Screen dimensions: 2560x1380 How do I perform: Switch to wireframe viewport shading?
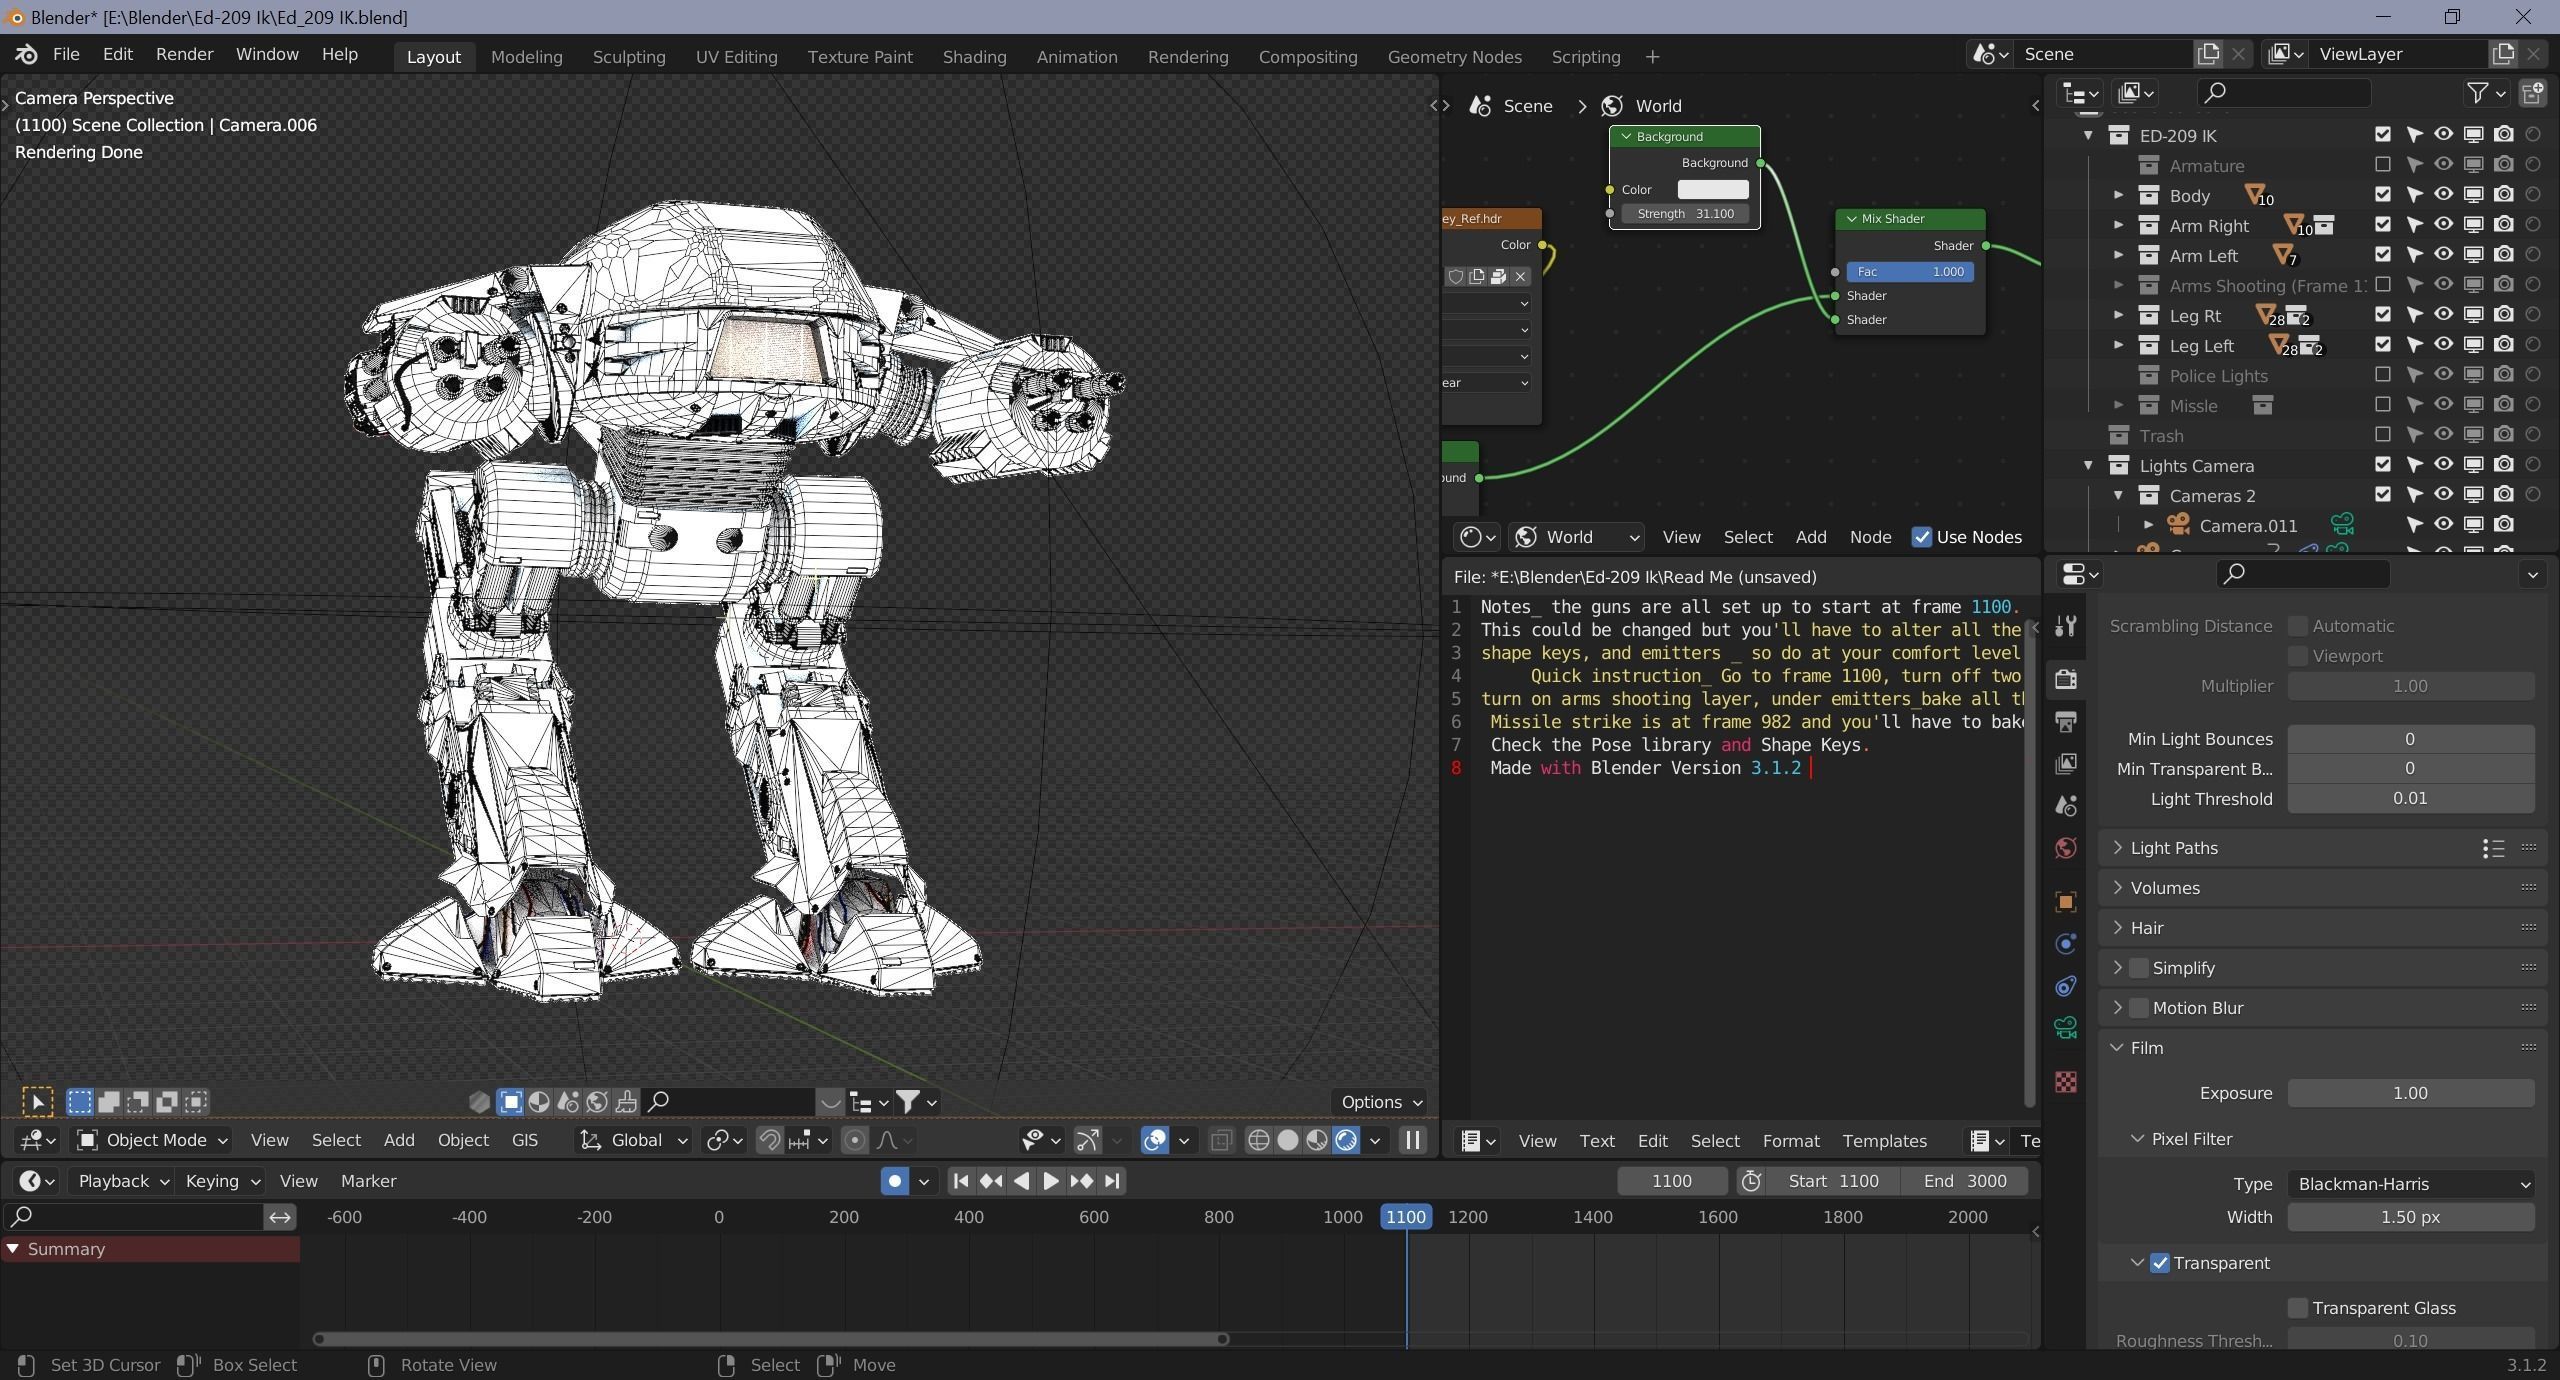pos(1259,1140)
